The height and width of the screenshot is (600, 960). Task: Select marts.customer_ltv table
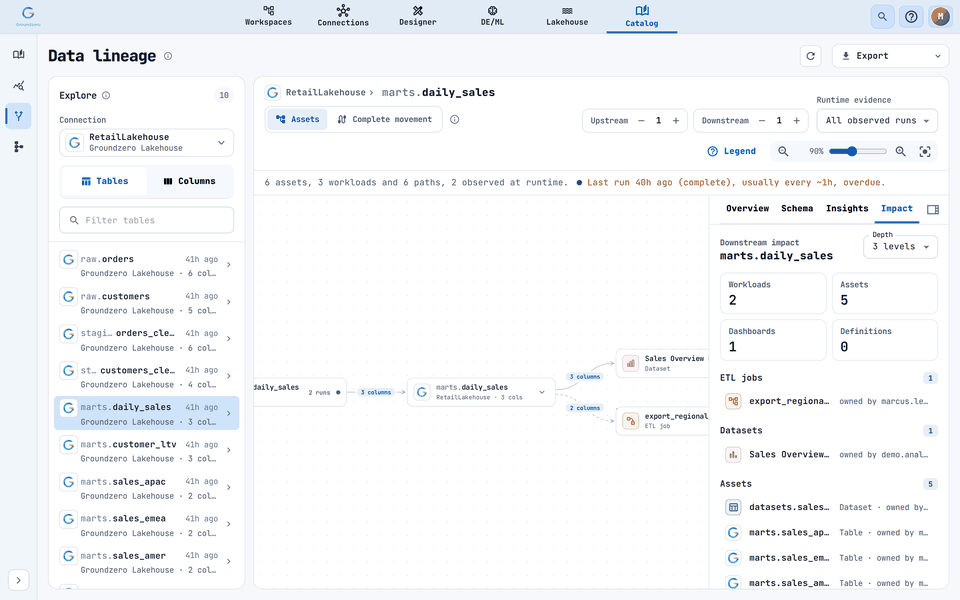[146, 451]
